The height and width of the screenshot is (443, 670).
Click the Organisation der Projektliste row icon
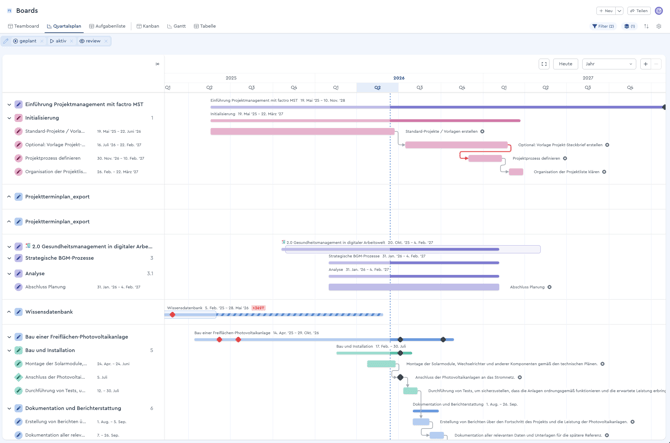click(x=18, y=172)
